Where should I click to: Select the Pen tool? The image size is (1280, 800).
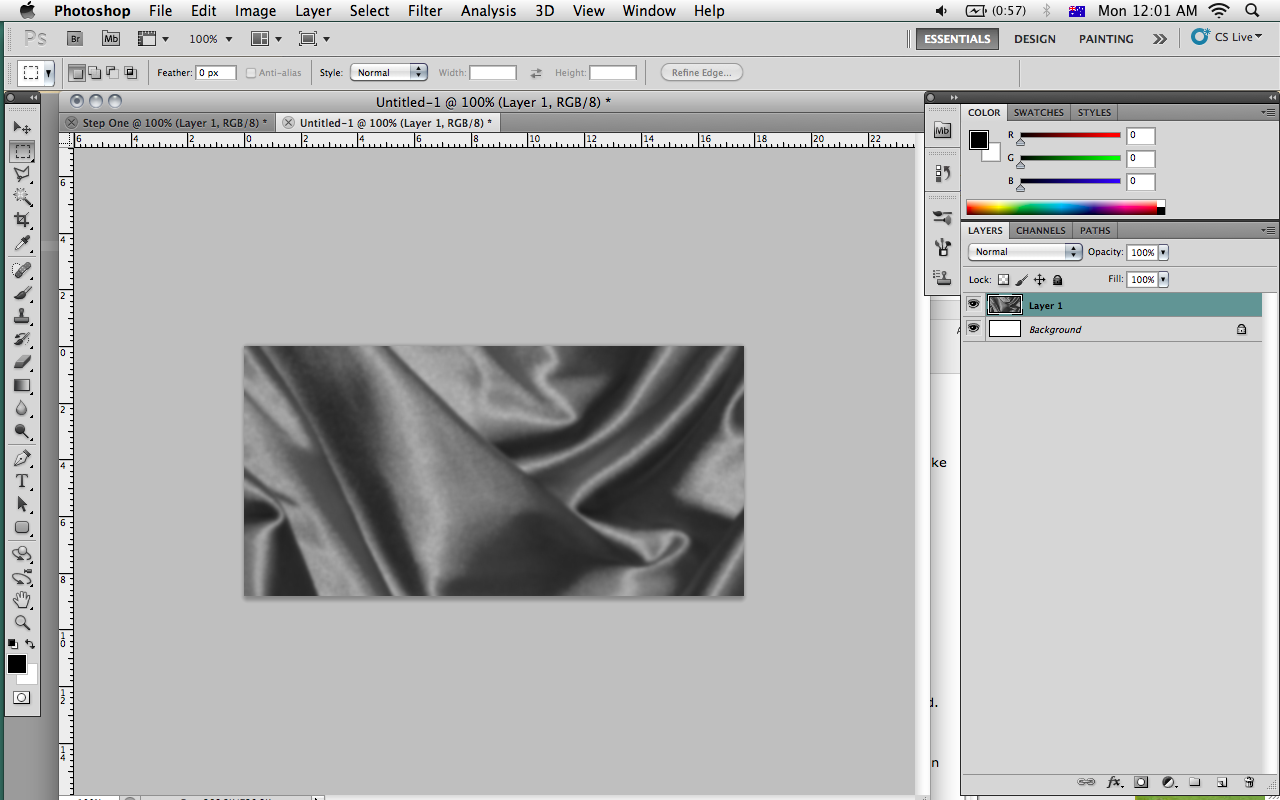pos(22,458)
